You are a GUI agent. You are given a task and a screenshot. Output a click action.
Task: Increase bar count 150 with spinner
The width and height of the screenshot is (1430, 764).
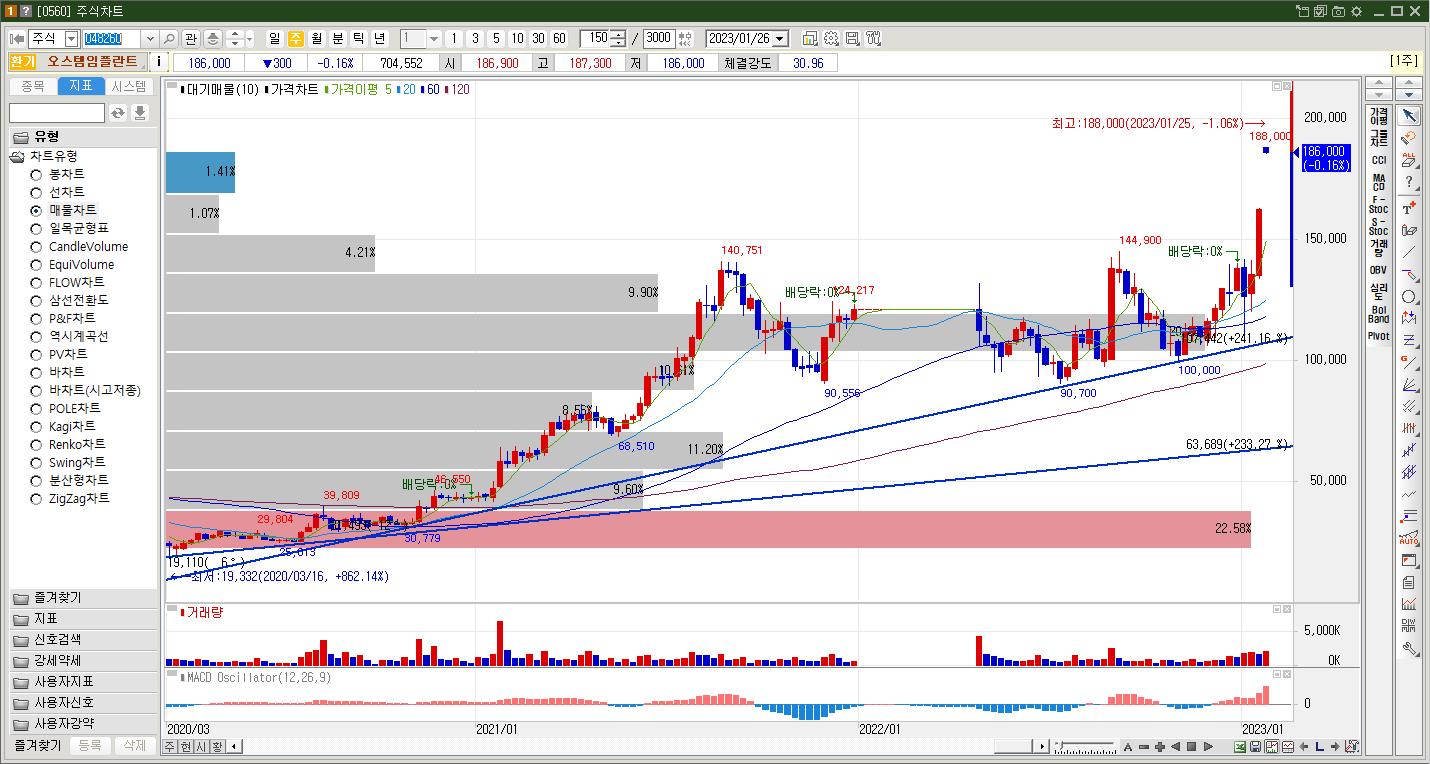pos(619,34)
